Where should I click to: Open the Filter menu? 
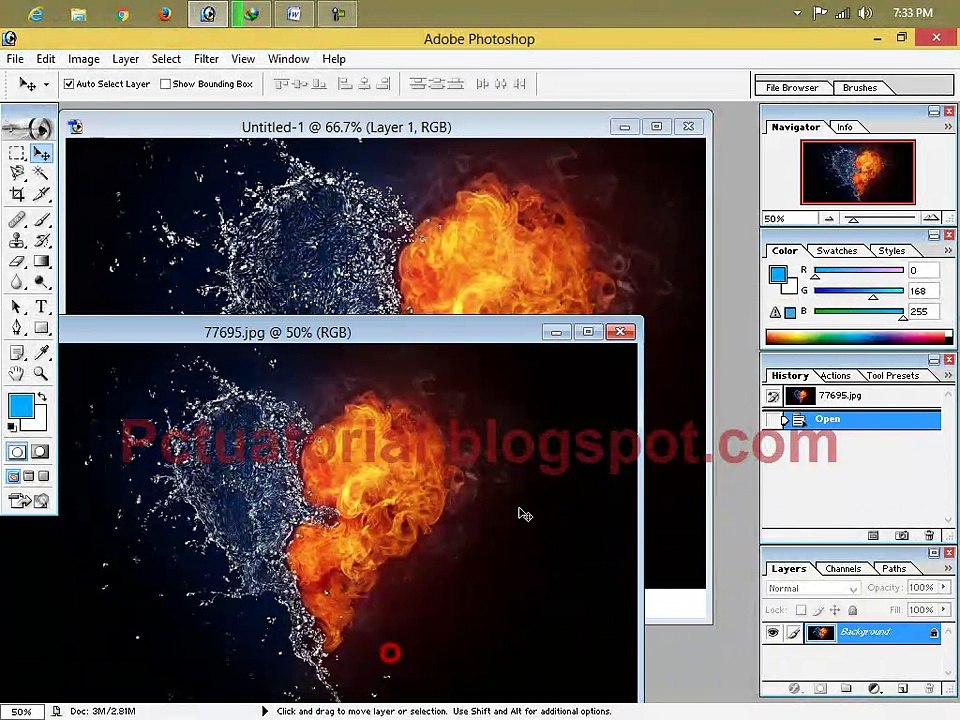click(x=206, y=59)
